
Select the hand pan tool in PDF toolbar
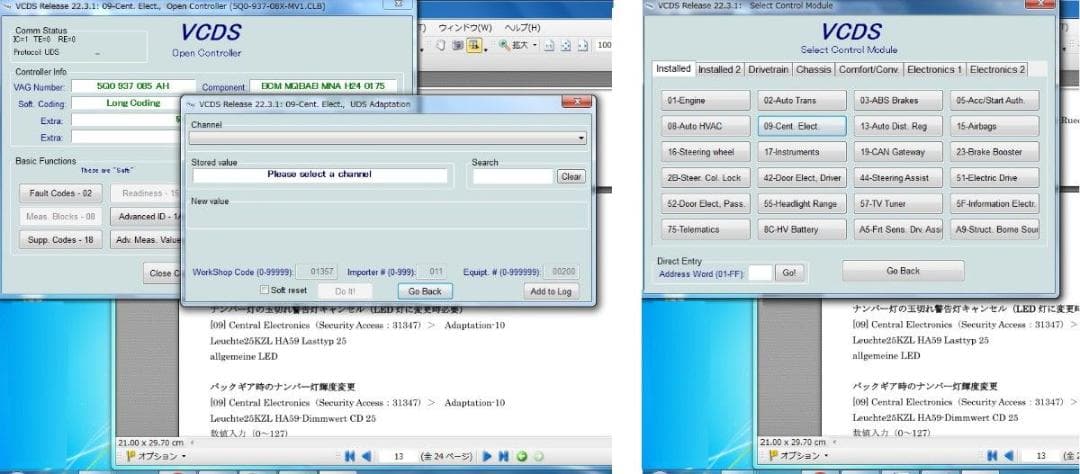[441, 45]
